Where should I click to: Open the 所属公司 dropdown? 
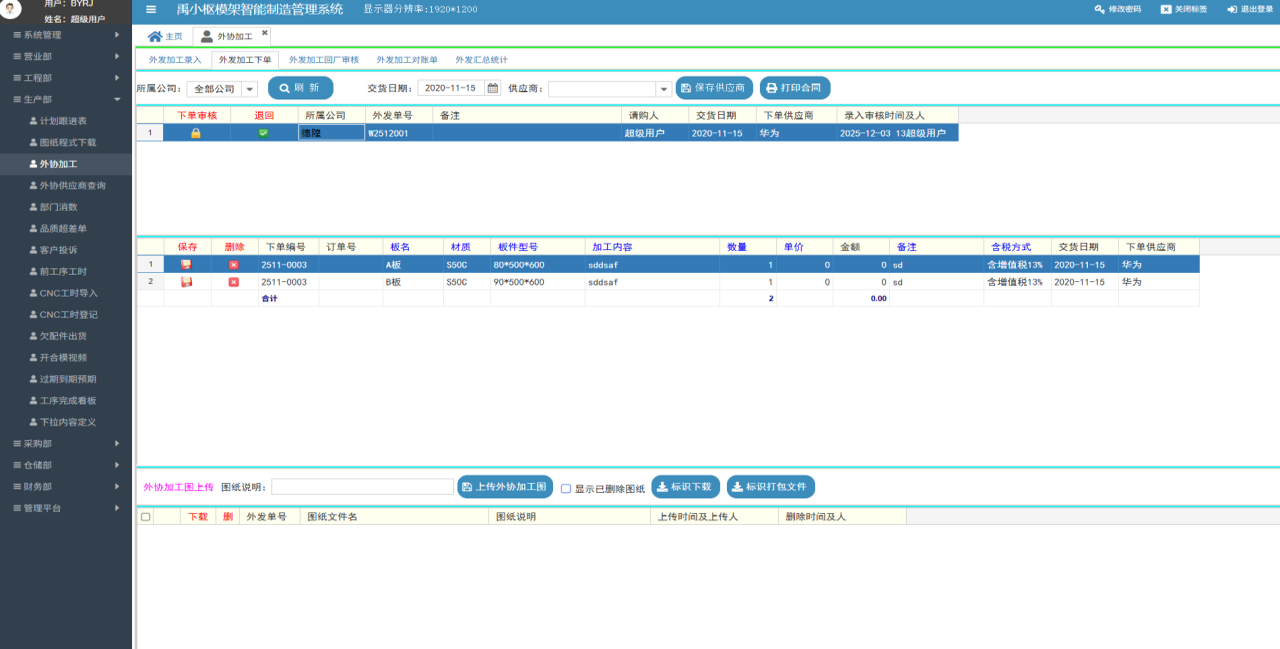250,89
